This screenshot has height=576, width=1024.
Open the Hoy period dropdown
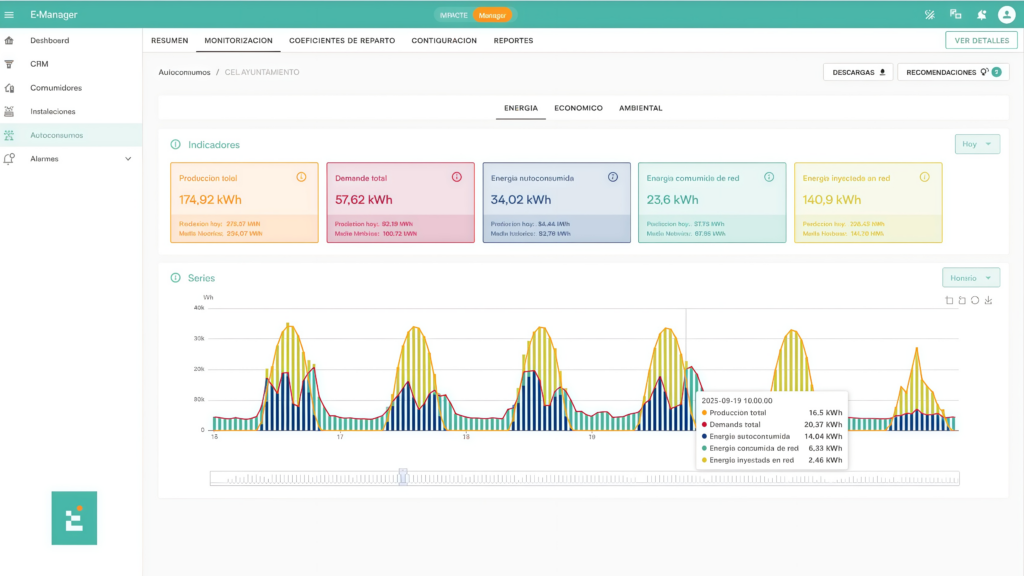(x=976, y=144)
